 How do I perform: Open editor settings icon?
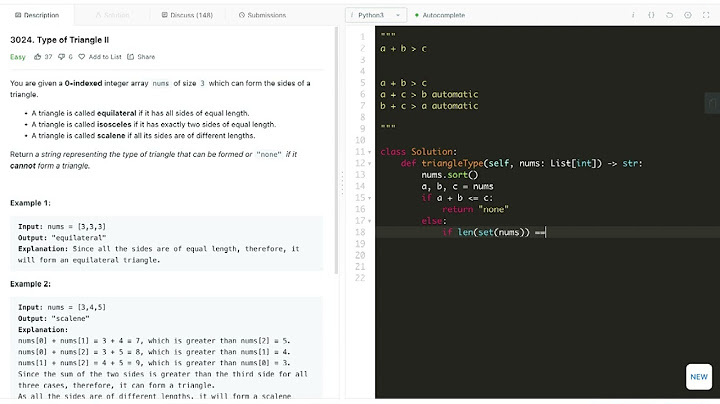pyautogui.click(x=687, y=15)
